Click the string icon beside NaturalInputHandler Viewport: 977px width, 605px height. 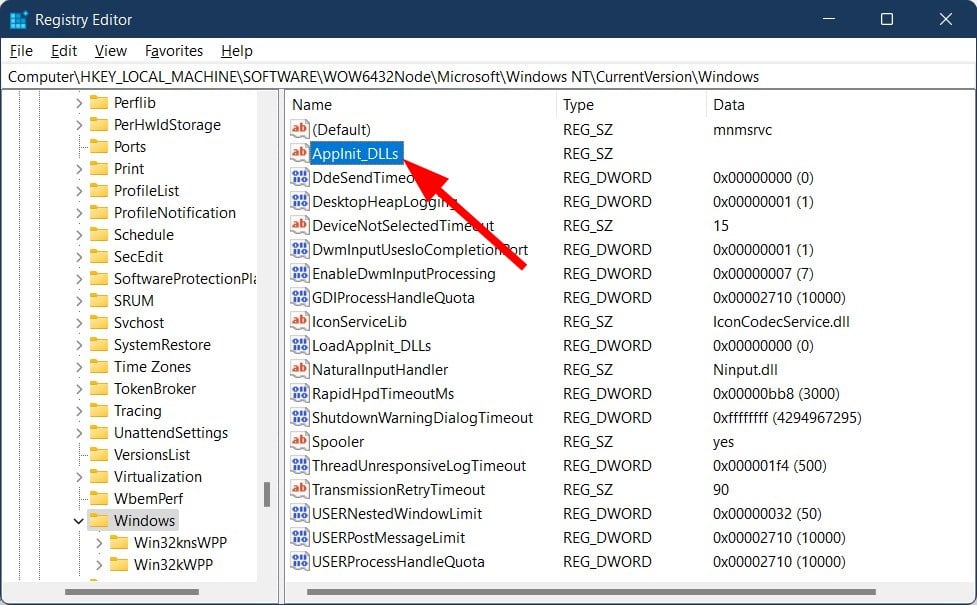click(300, 369)
